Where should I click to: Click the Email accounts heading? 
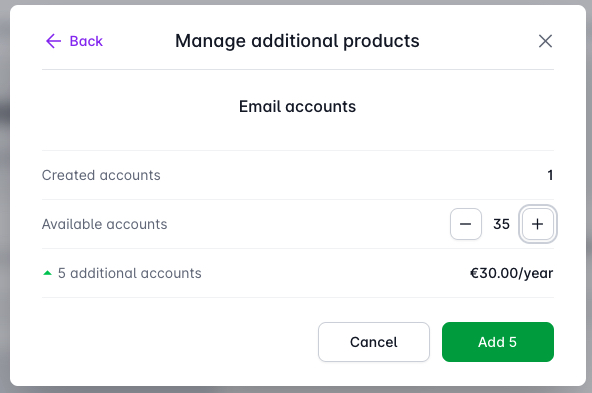[x=297, y=106]
